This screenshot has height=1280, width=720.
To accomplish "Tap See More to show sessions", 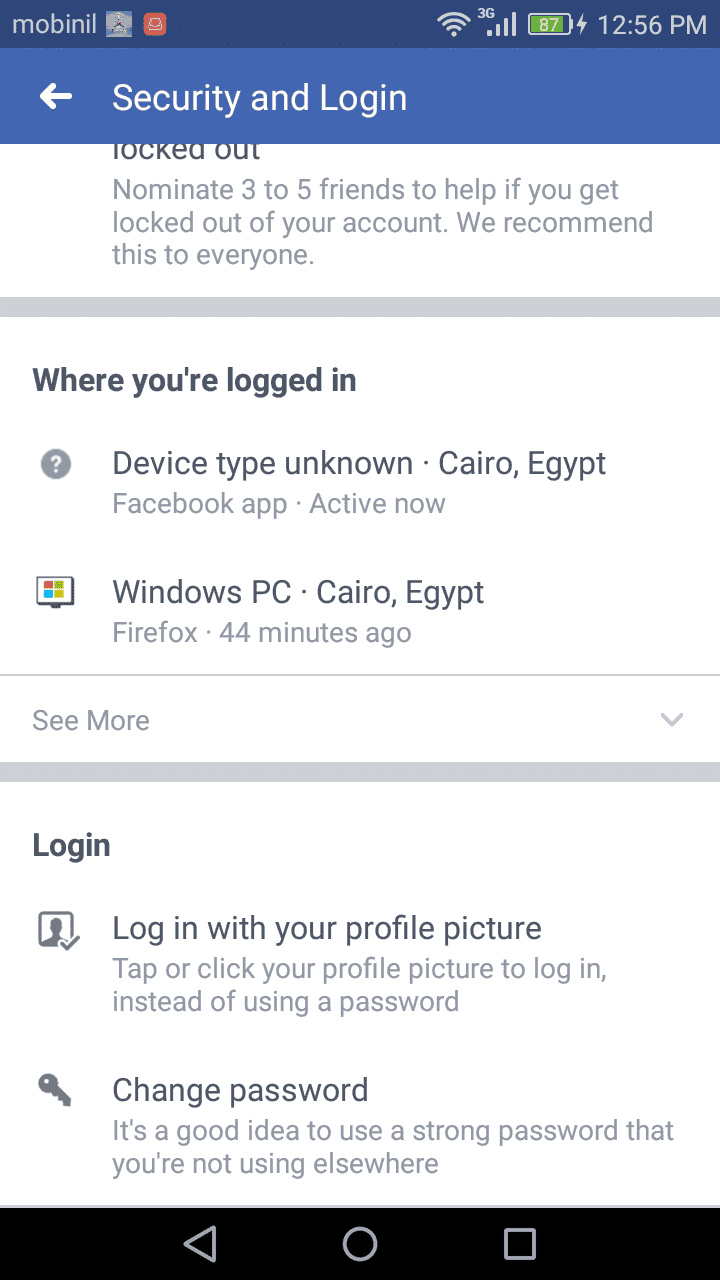I will (x=91, y=720).
